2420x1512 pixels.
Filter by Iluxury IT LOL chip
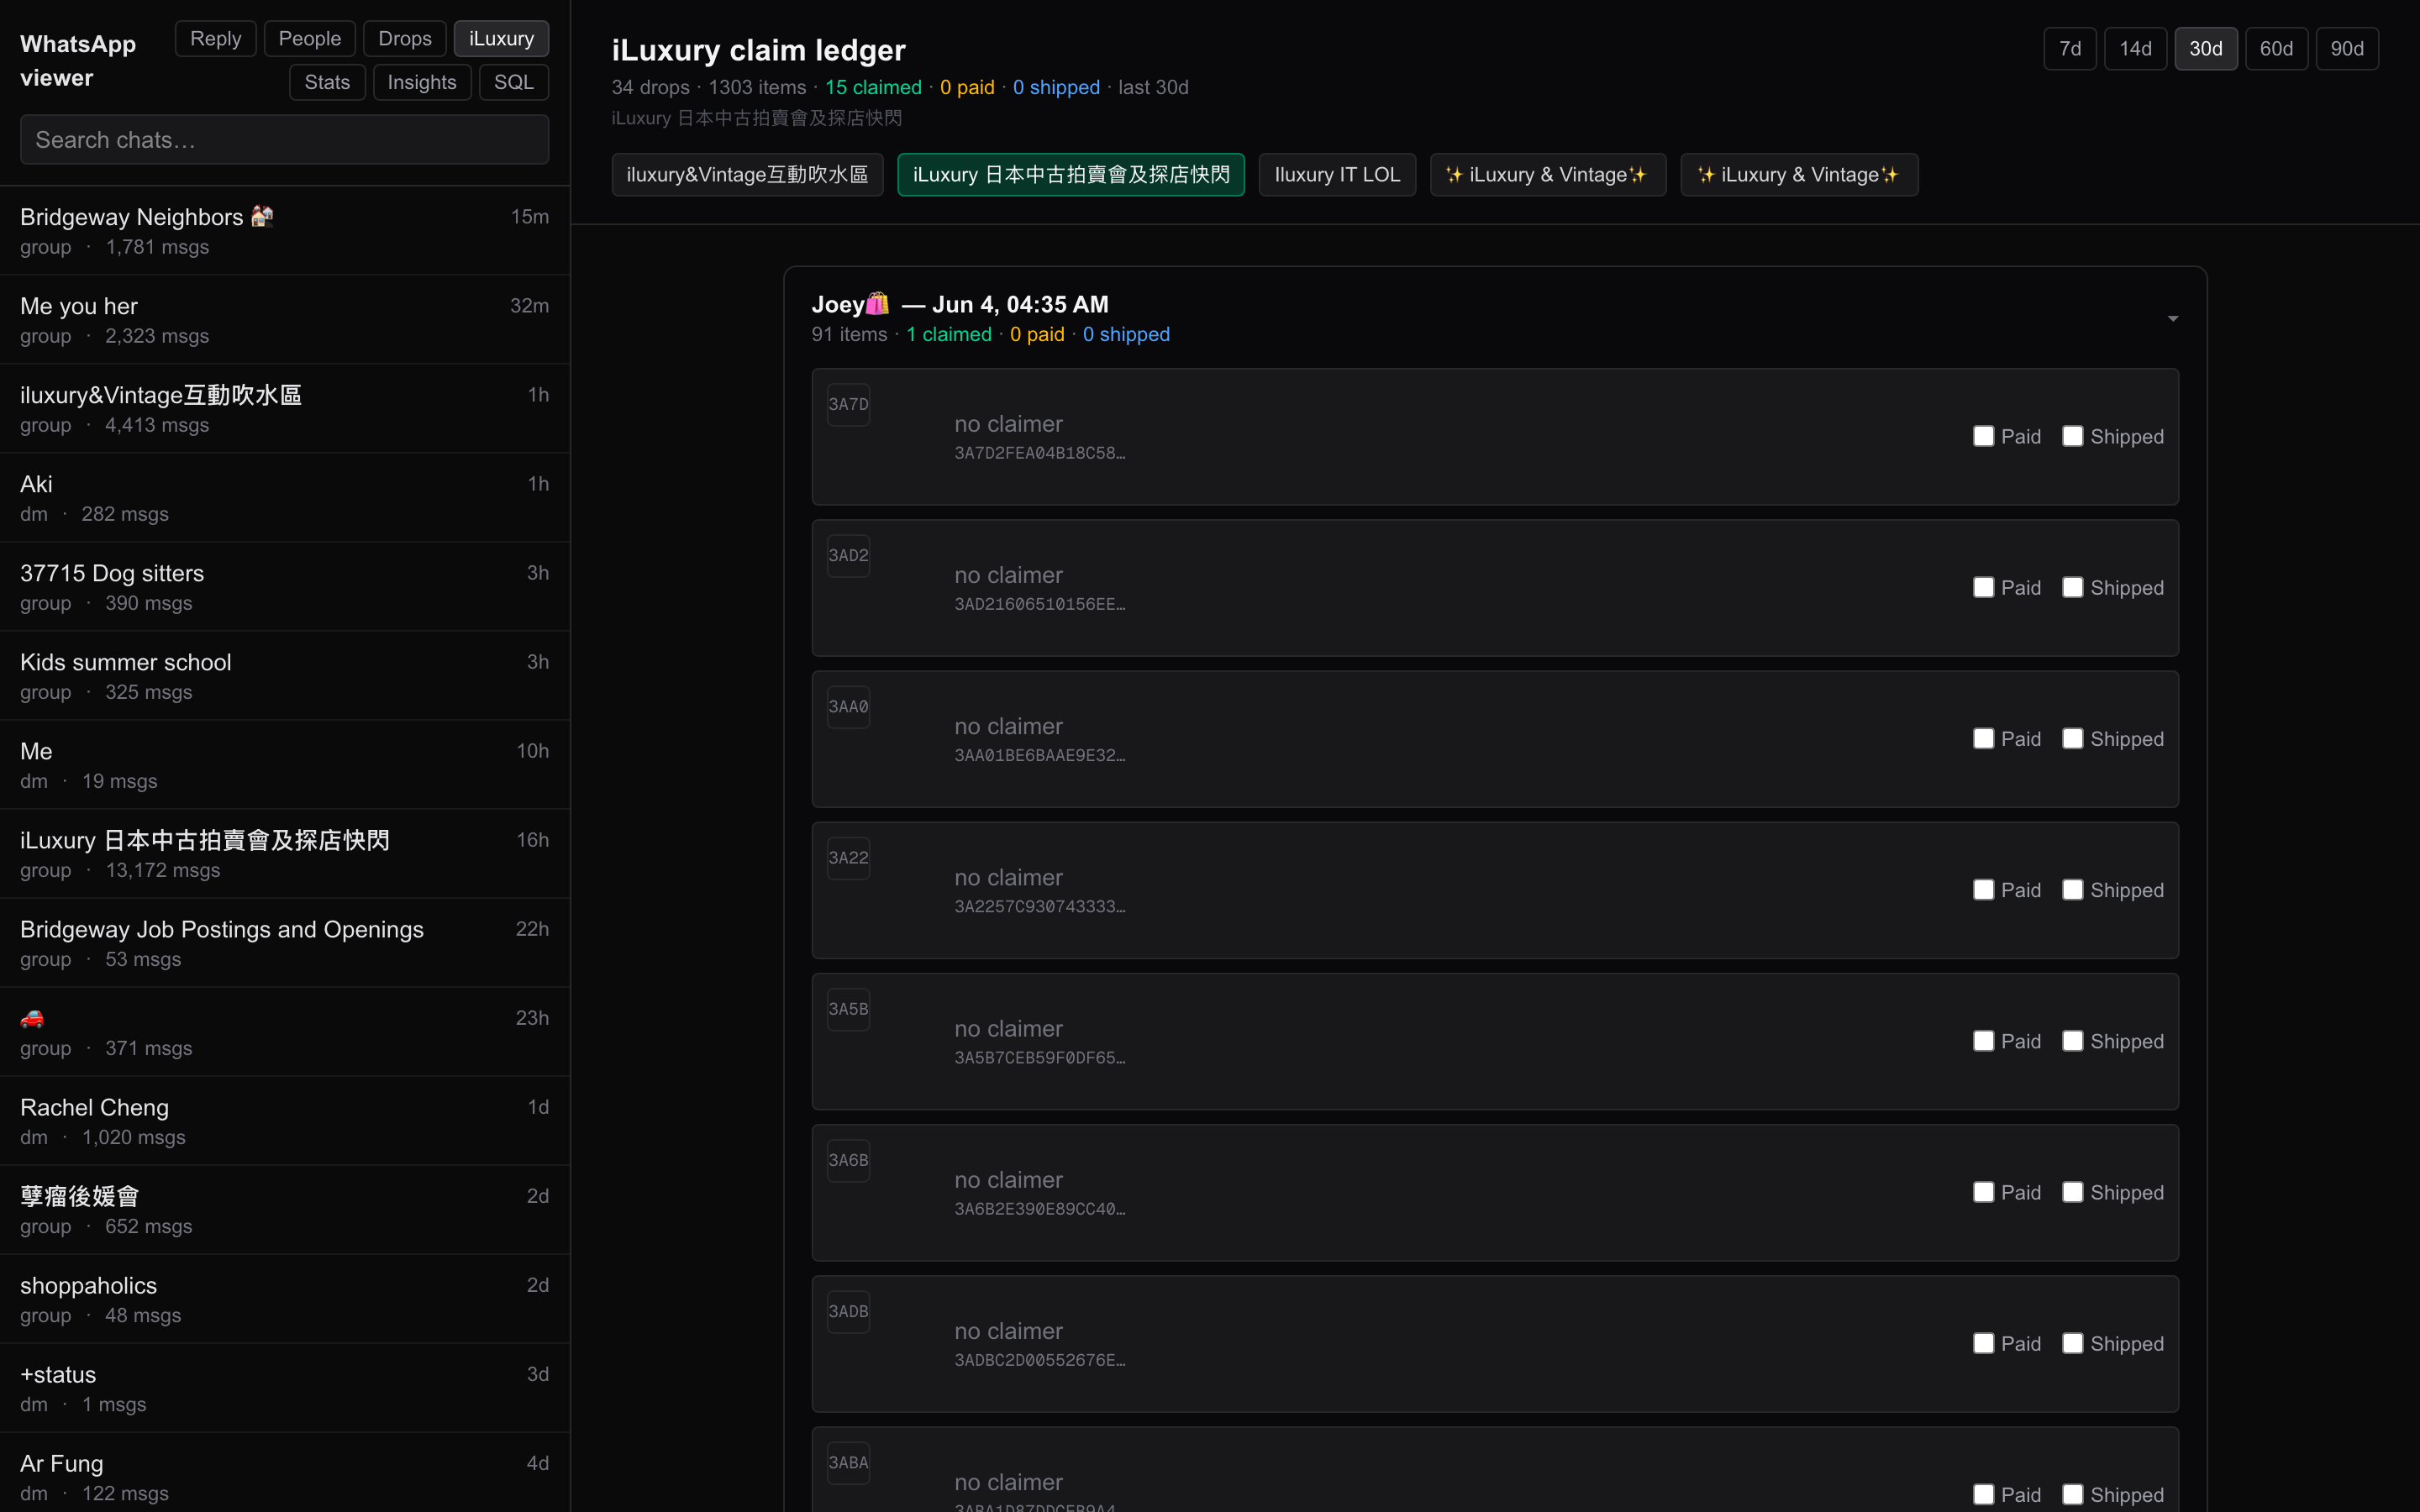point(1337,175)
